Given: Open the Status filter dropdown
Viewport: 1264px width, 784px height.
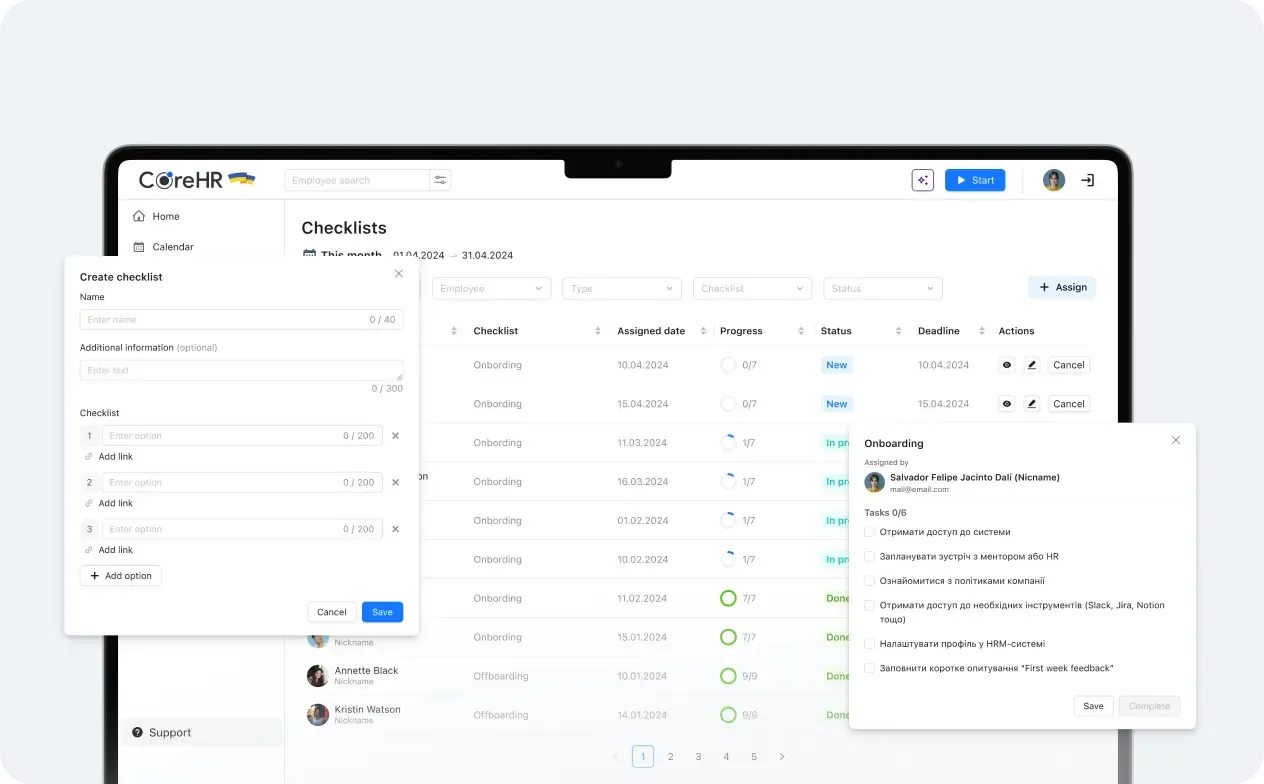Looking at the screenshot, I should [883, 288].
